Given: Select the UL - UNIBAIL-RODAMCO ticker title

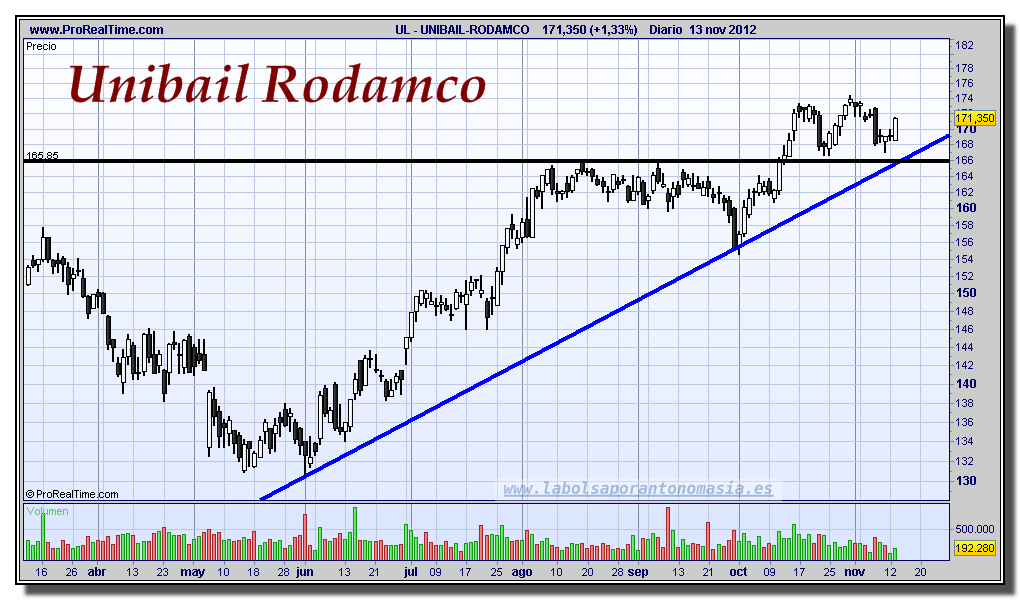Looking at the screenshot, I should pos(462,30).
